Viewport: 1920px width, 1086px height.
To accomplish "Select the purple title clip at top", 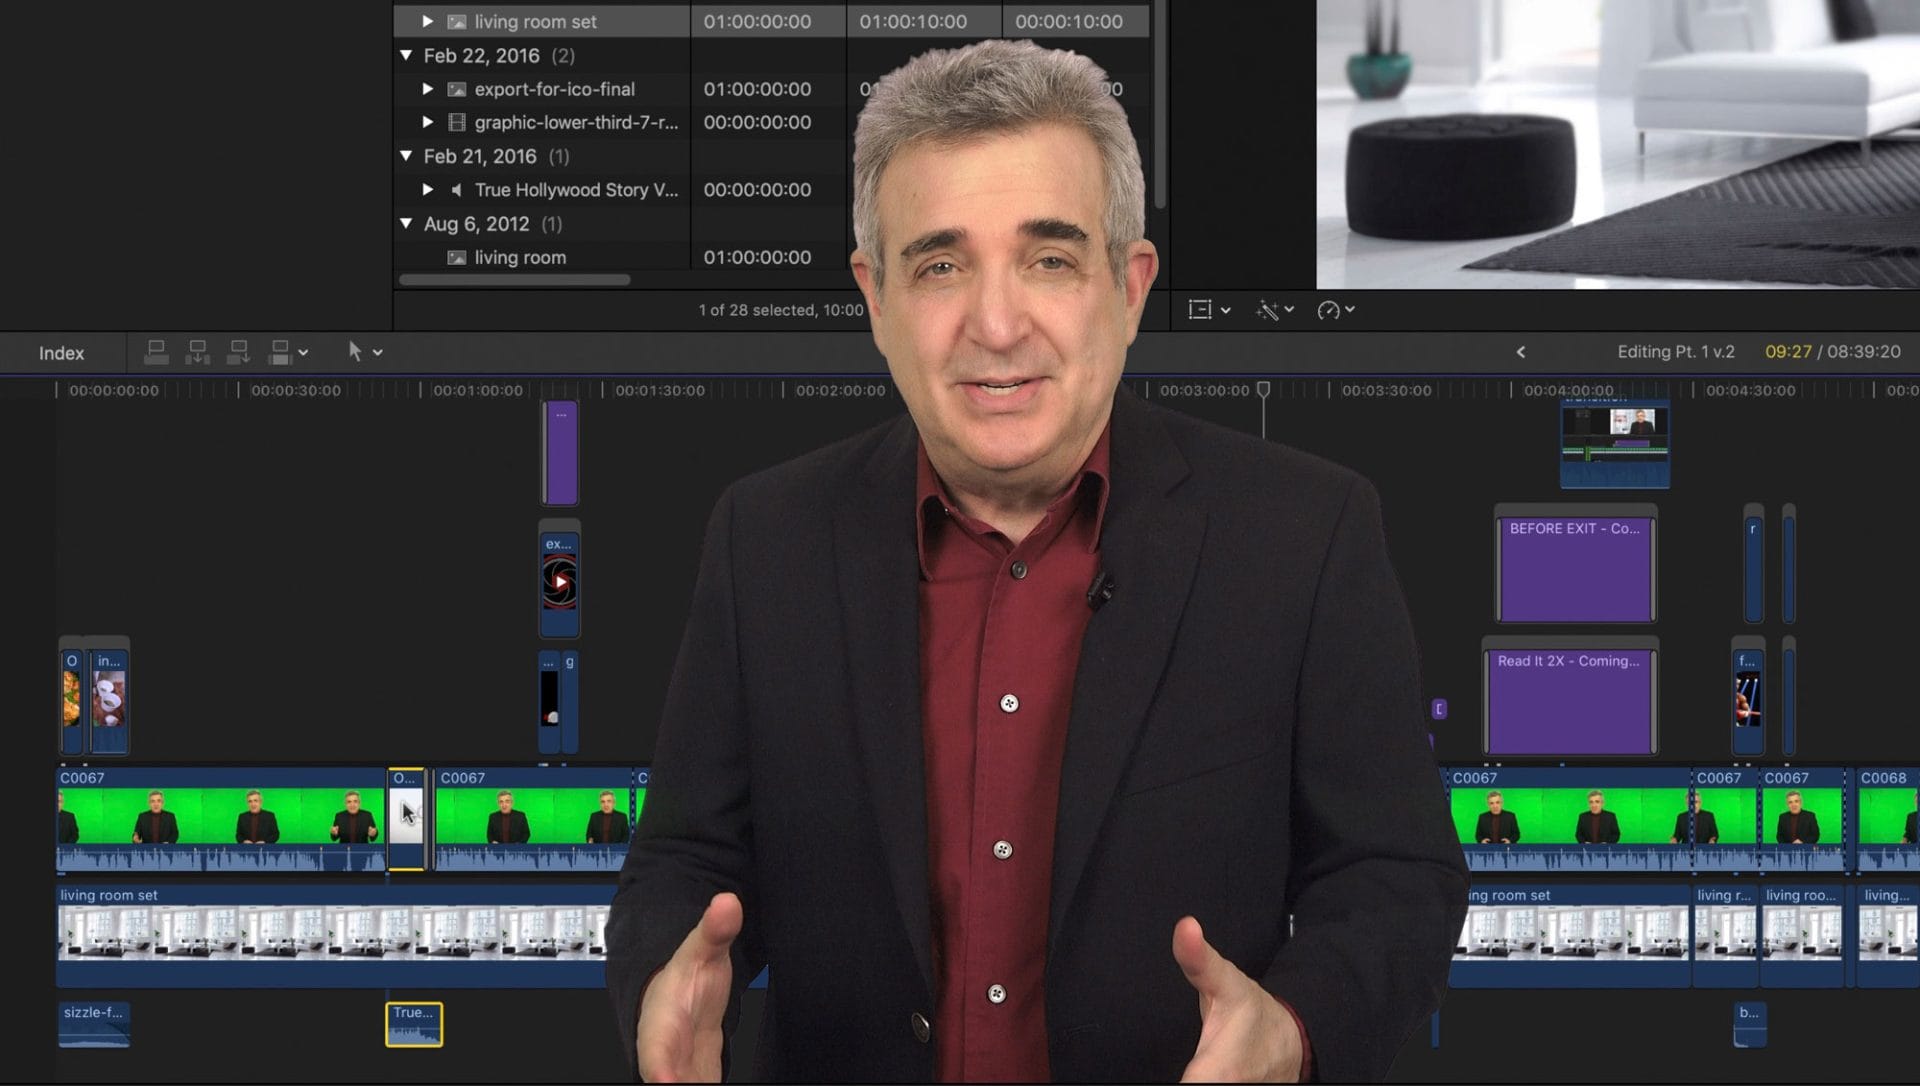I will coord(560,453).
